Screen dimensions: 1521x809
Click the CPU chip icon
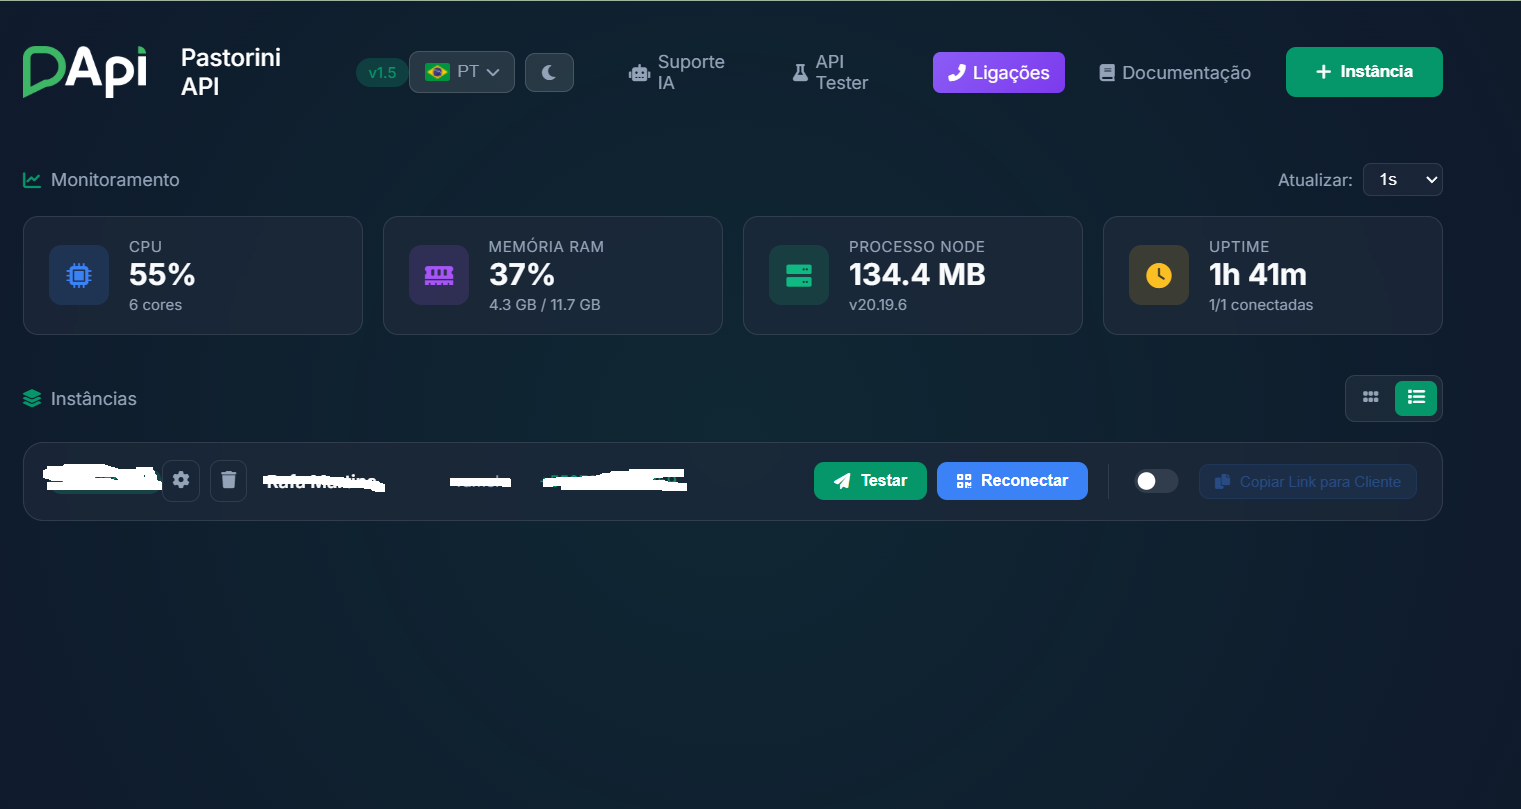pyautogui.click(x=79, y=275)
